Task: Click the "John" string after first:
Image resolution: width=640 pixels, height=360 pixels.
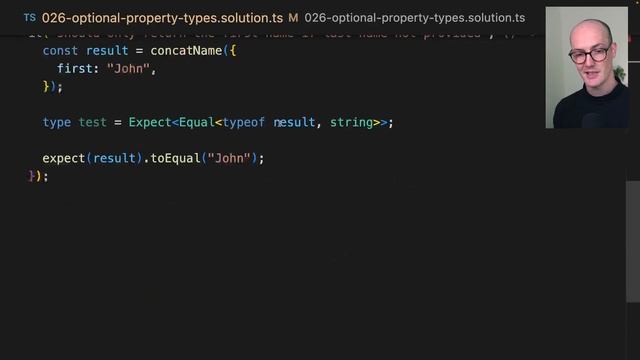Action: pos(128,69)
